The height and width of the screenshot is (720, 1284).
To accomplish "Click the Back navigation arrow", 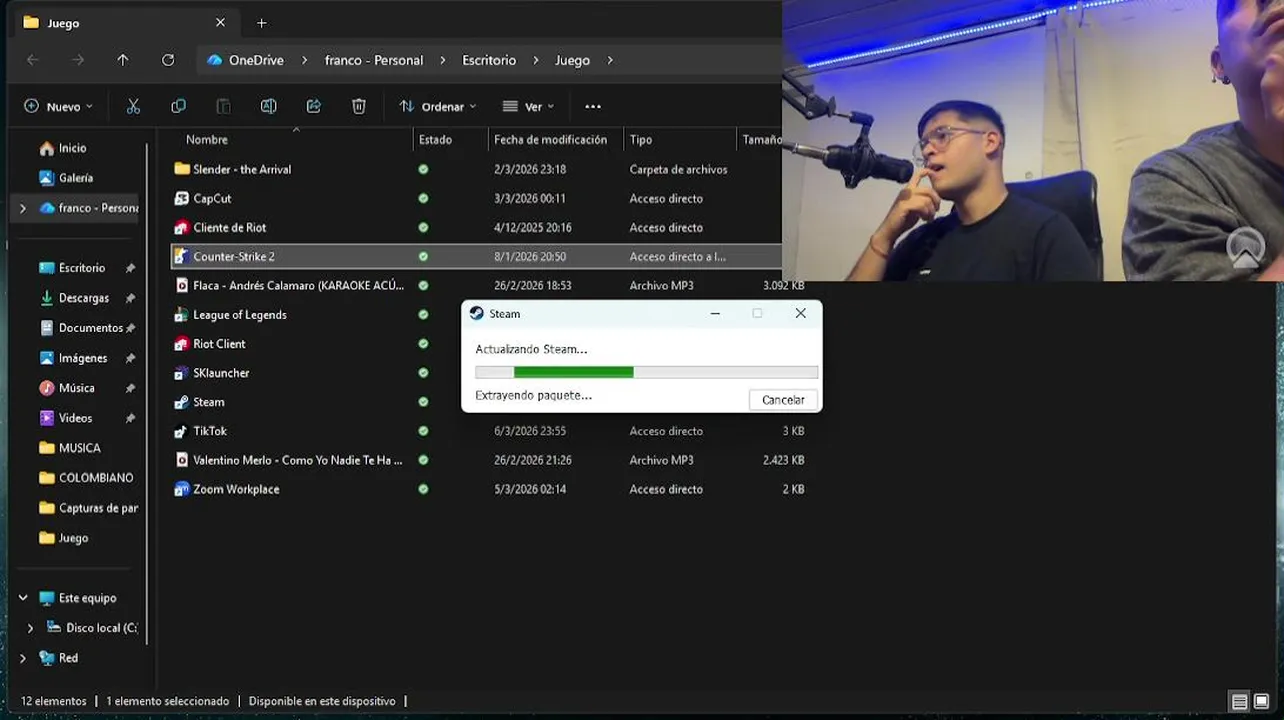I will click(33, 60).
